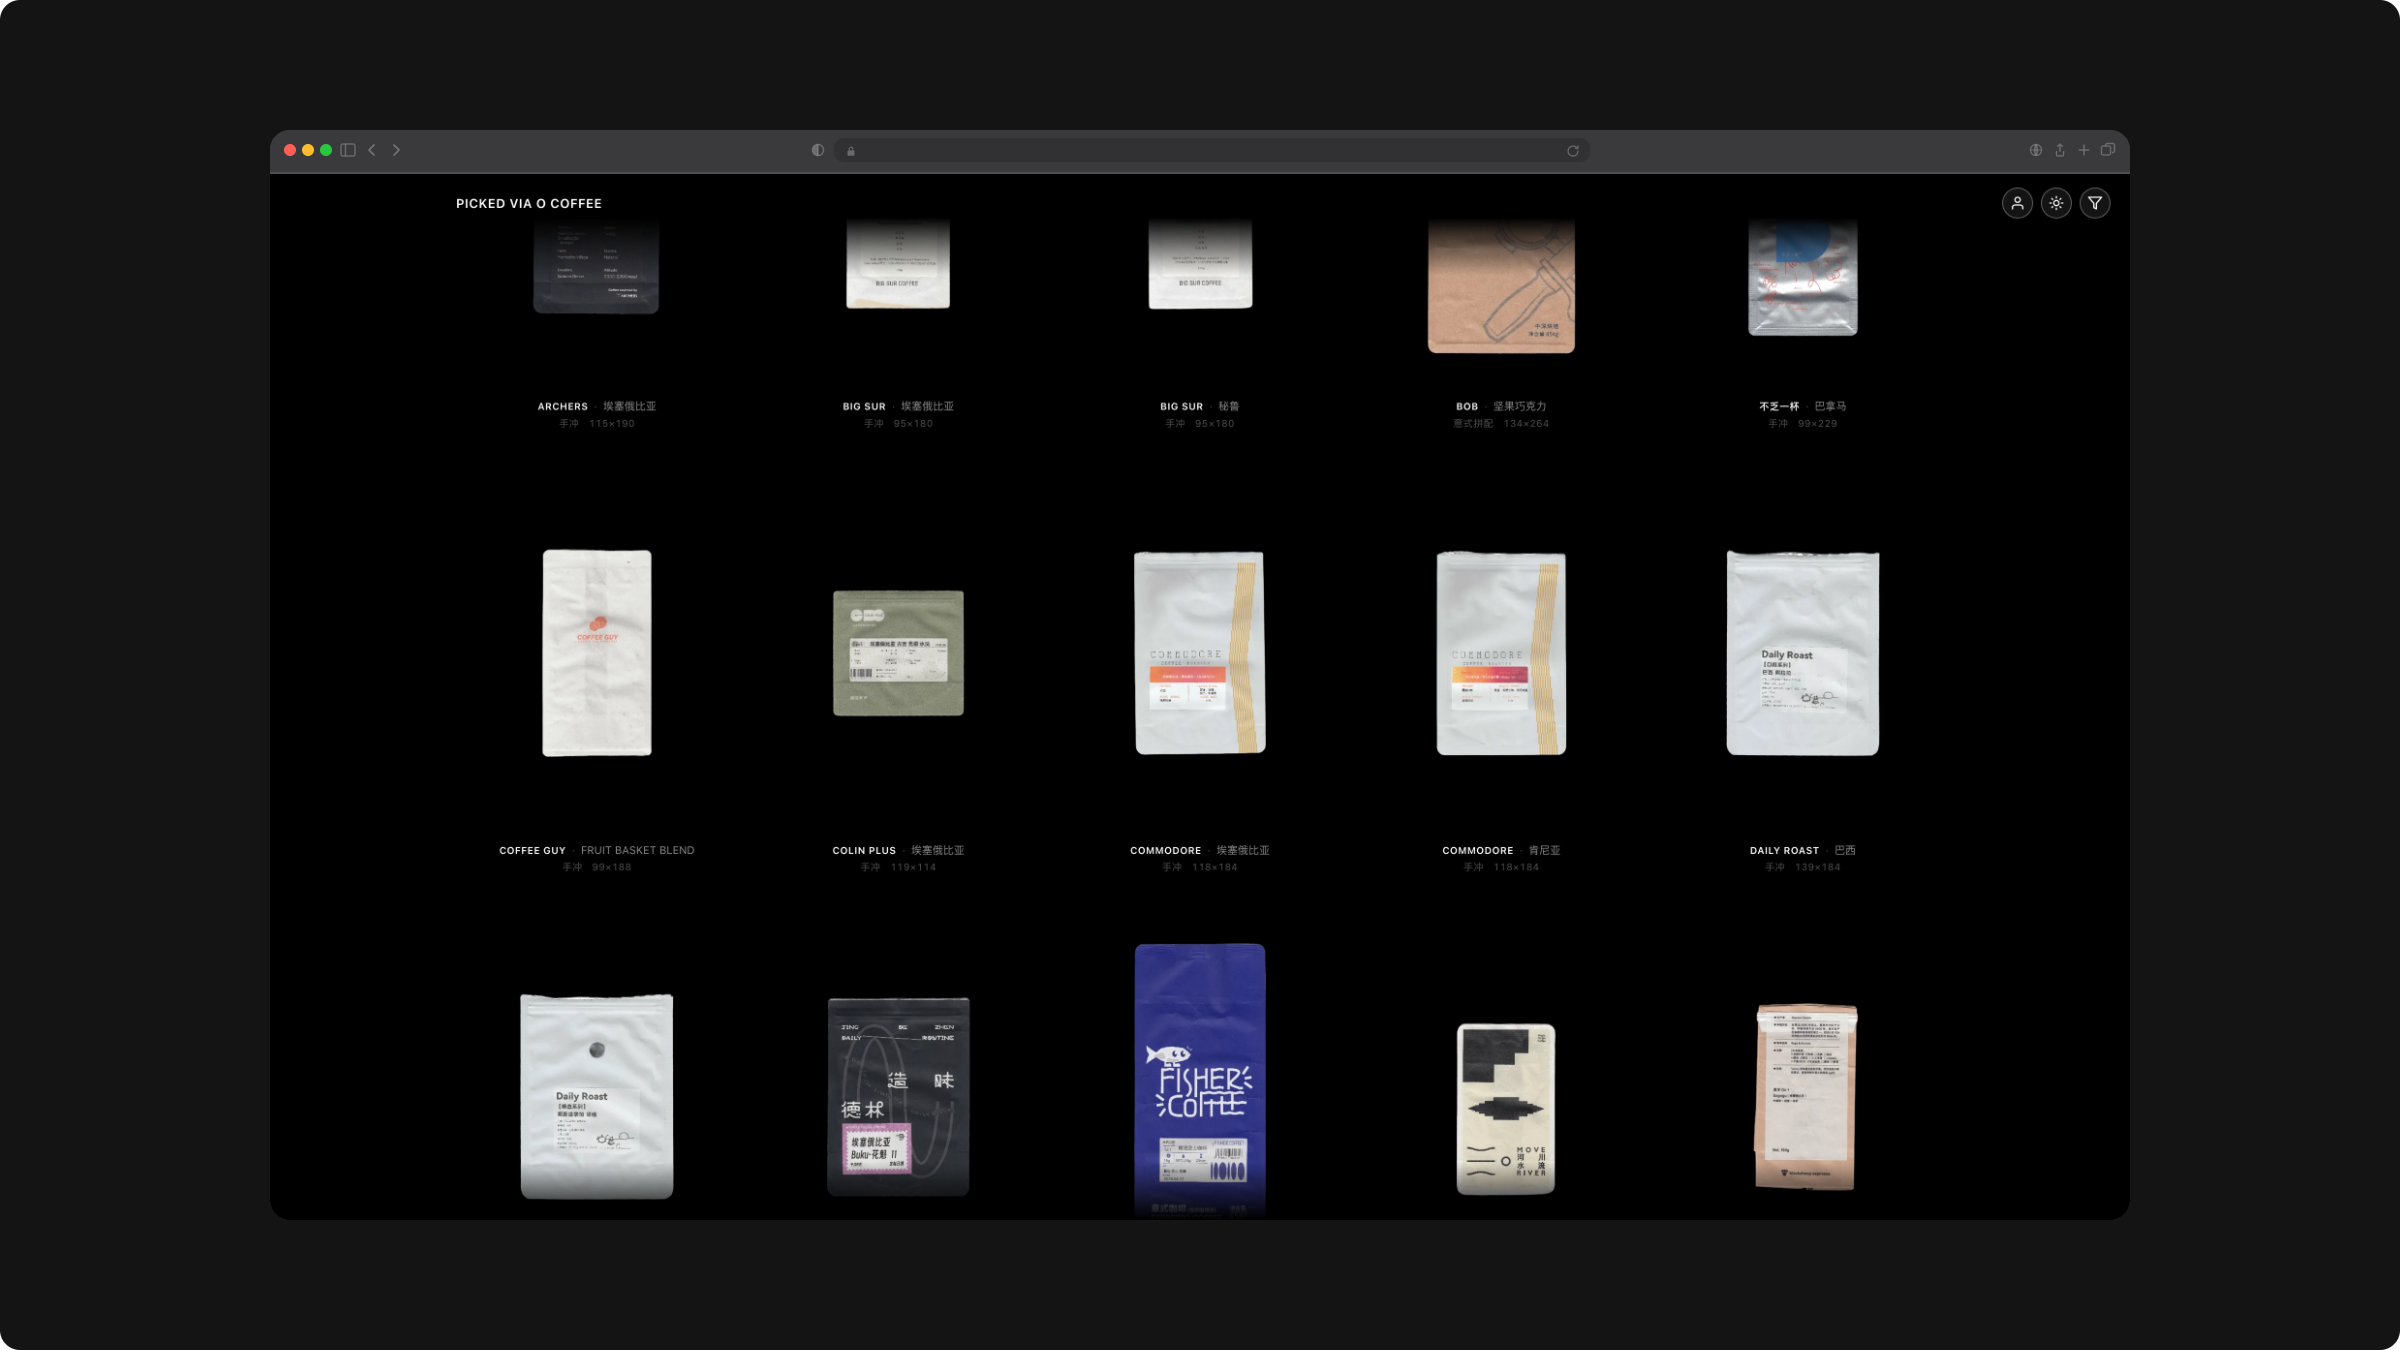Toggle the light/dark theme sun button
The image size is (2400, 1350).
(x=2056, y=203)
